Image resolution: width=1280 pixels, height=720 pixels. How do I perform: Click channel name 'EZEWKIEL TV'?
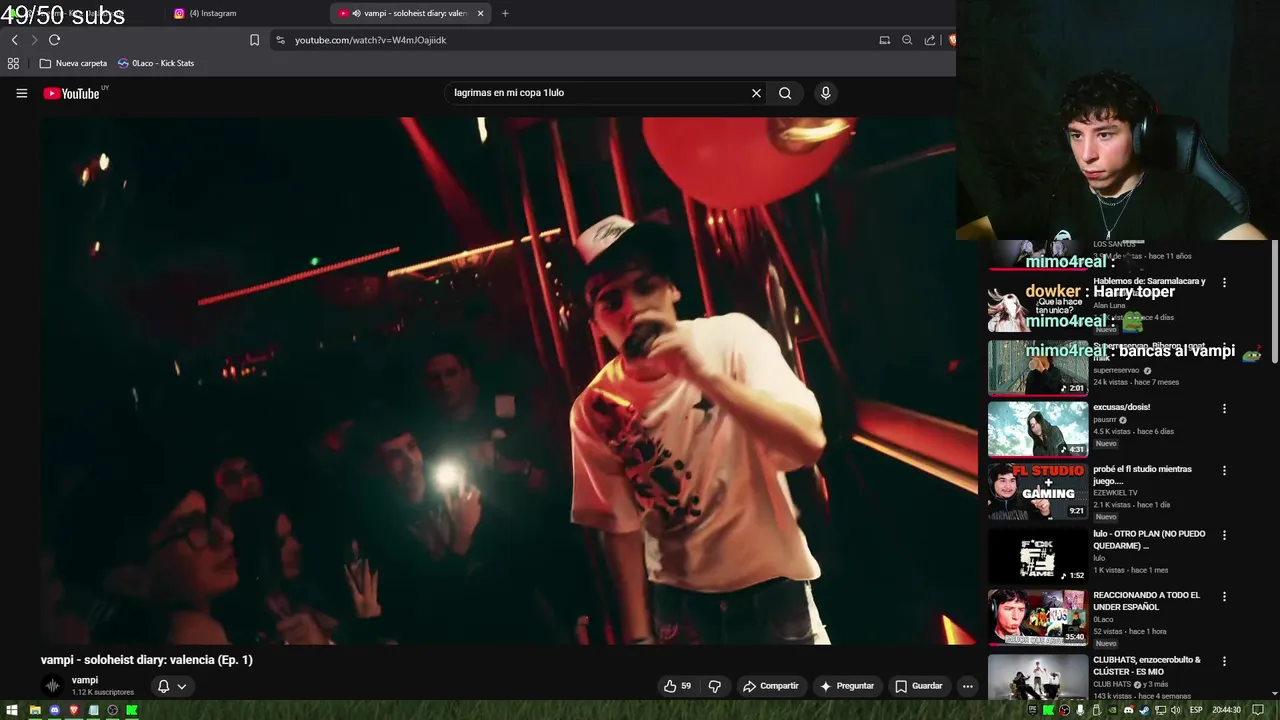[x=1115, y=492]
